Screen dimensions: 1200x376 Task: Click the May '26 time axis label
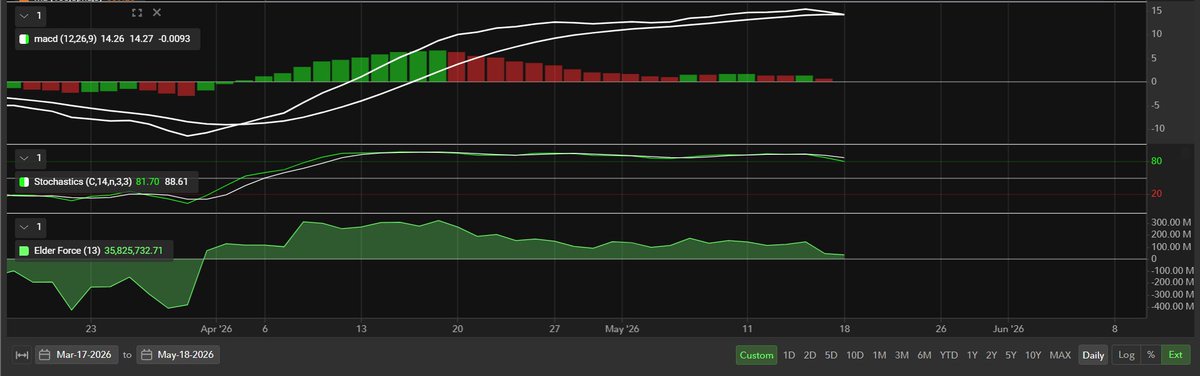(621, 328)
